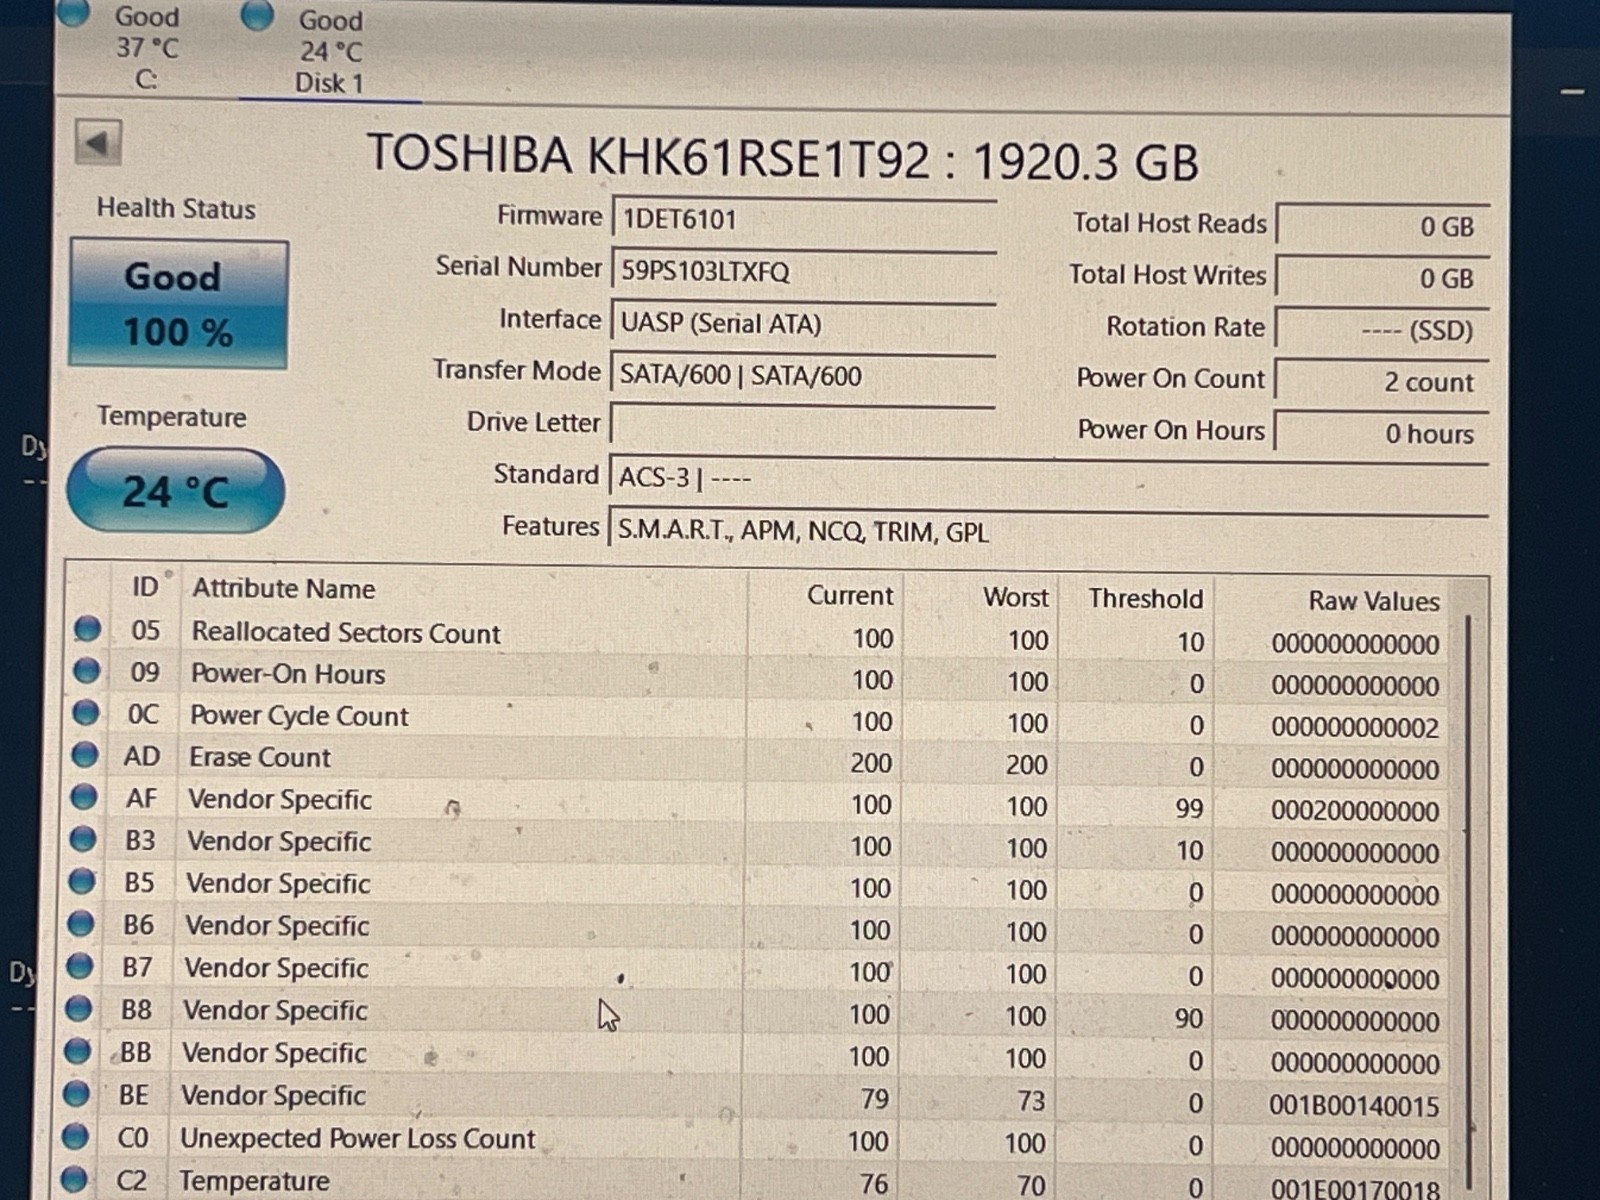Screen dimensions: 1600x1200
Task: Click the ID column header
Action: pos(146,587)
